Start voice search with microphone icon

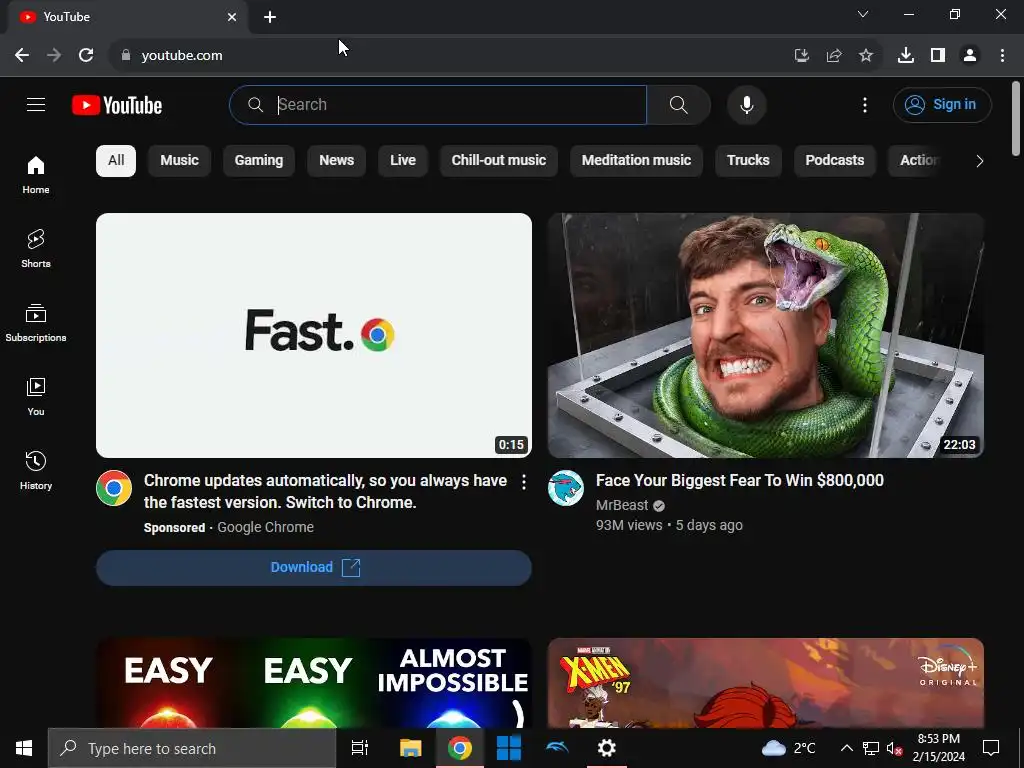click(746, 104)
